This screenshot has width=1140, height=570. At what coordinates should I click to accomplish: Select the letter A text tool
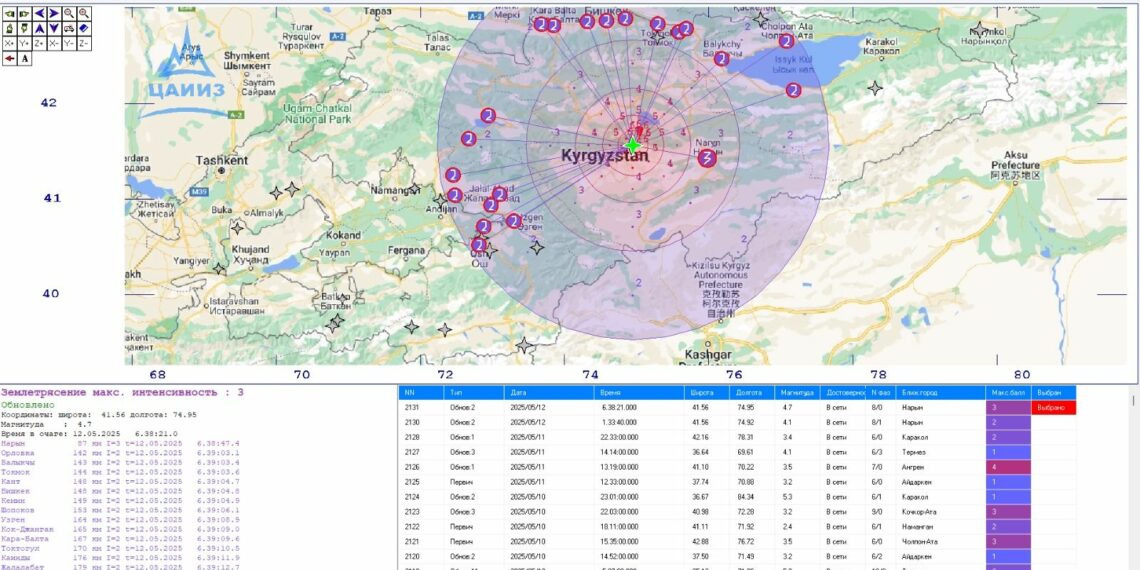24,59
